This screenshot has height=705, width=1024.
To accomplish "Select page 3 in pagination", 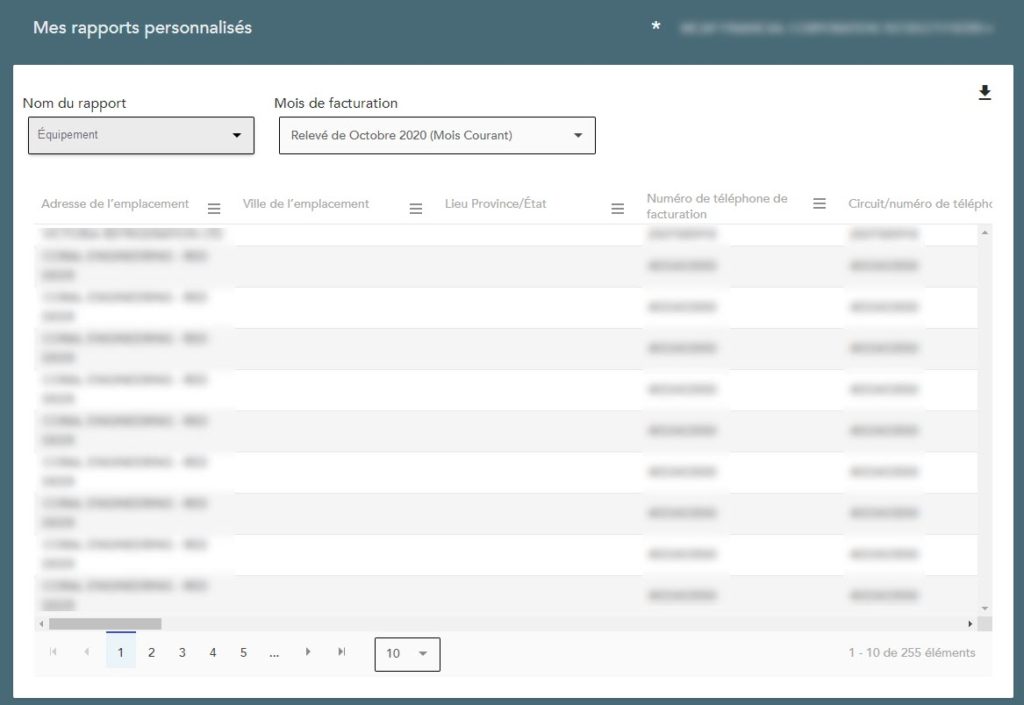I will (182, 653).
